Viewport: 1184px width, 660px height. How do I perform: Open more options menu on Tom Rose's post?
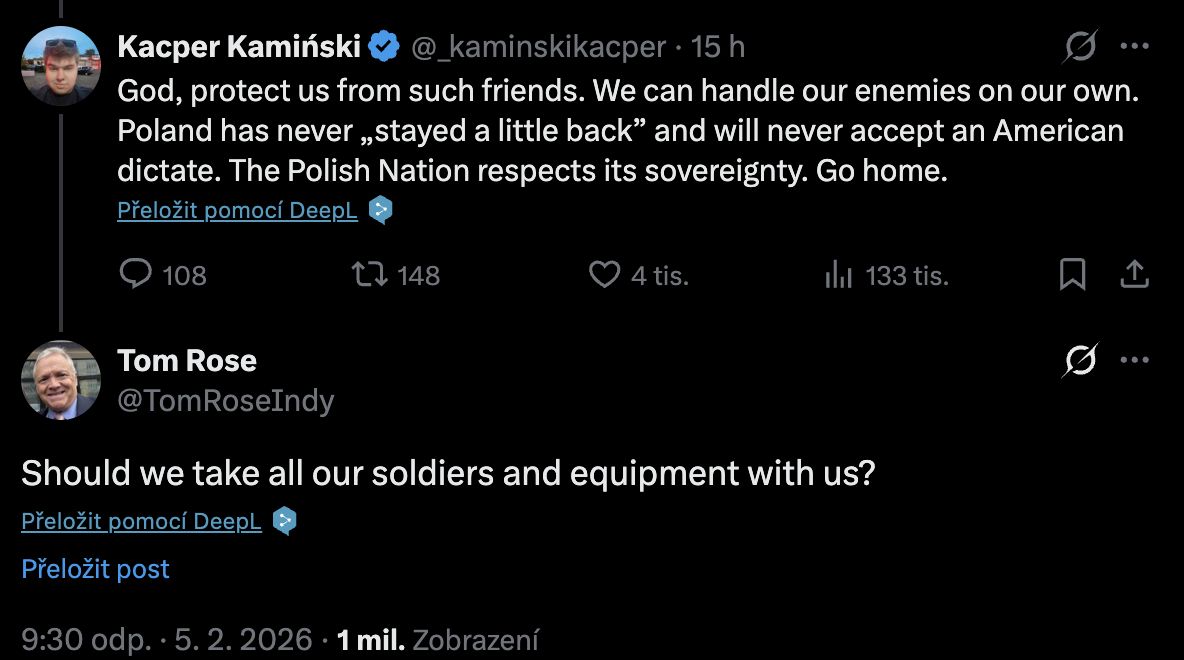[1134, 360]
